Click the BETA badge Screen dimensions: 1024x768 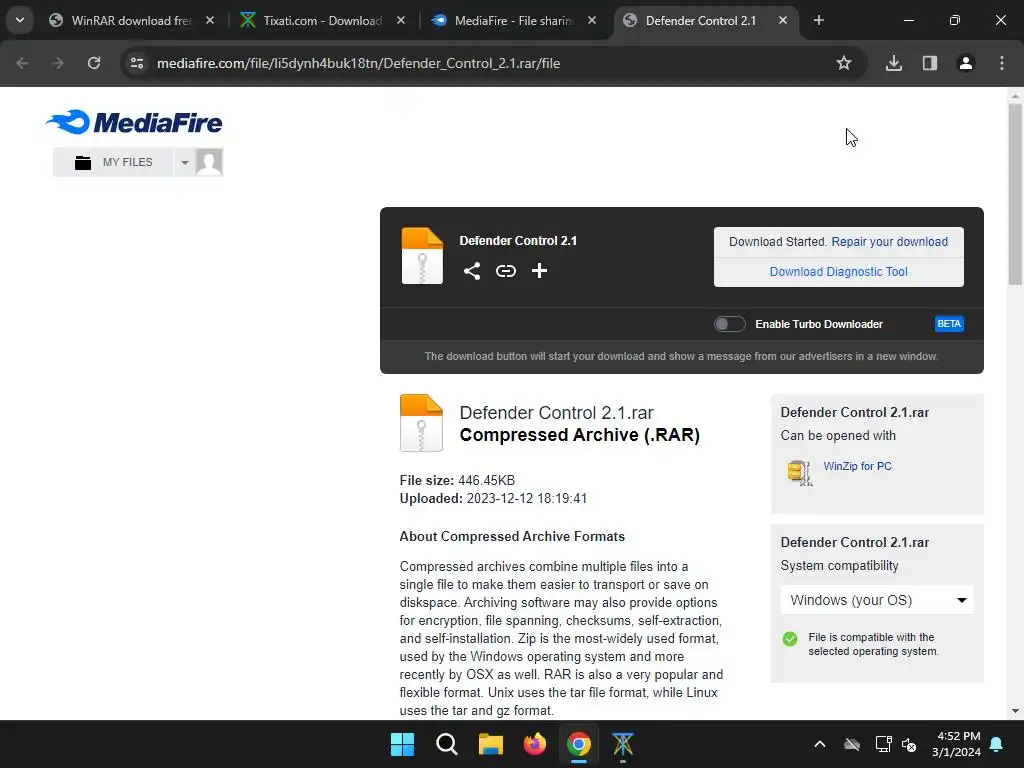(x=949, y=324)
